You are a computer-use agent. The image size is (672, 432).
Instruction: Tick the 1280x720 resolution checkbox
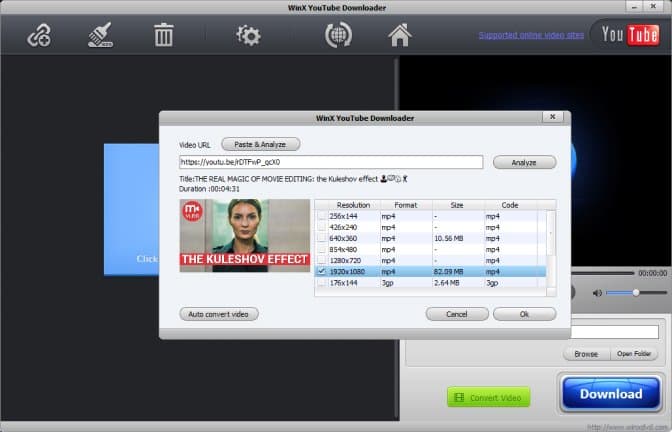(321, 261)
